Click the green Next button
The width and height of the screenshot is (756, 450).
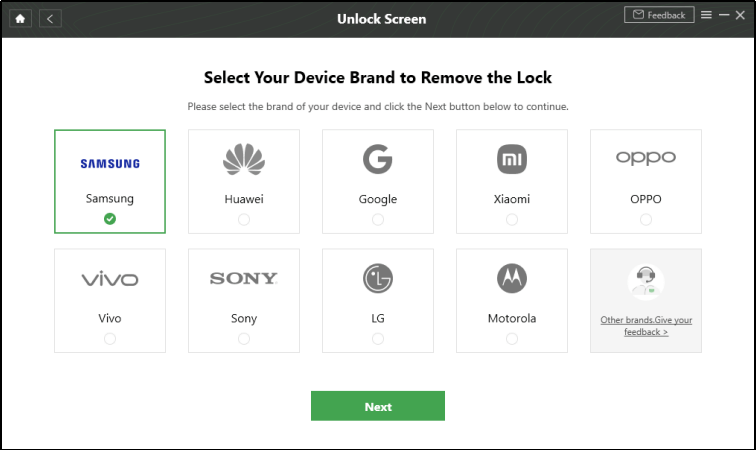[378, 406]
